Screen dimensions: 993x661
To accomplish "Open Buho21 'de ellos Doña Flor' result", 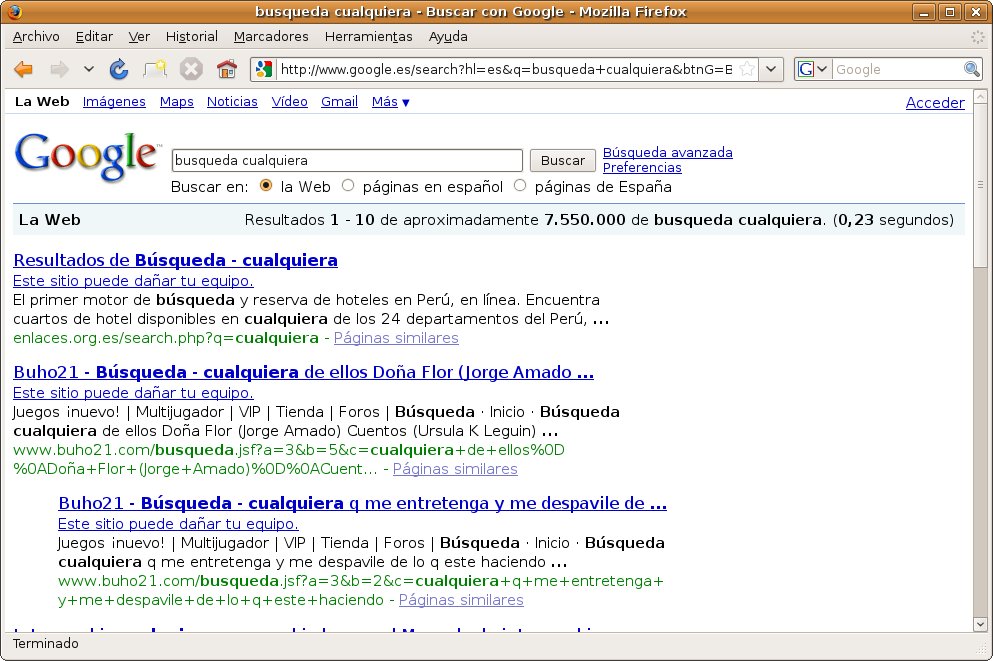I will coord(303,372).
